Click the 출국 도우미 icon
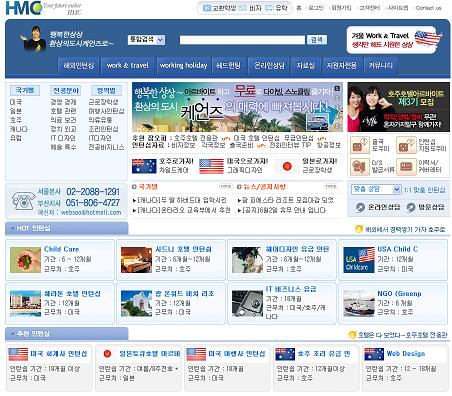452x396 pixels. (x=359, y=145)
